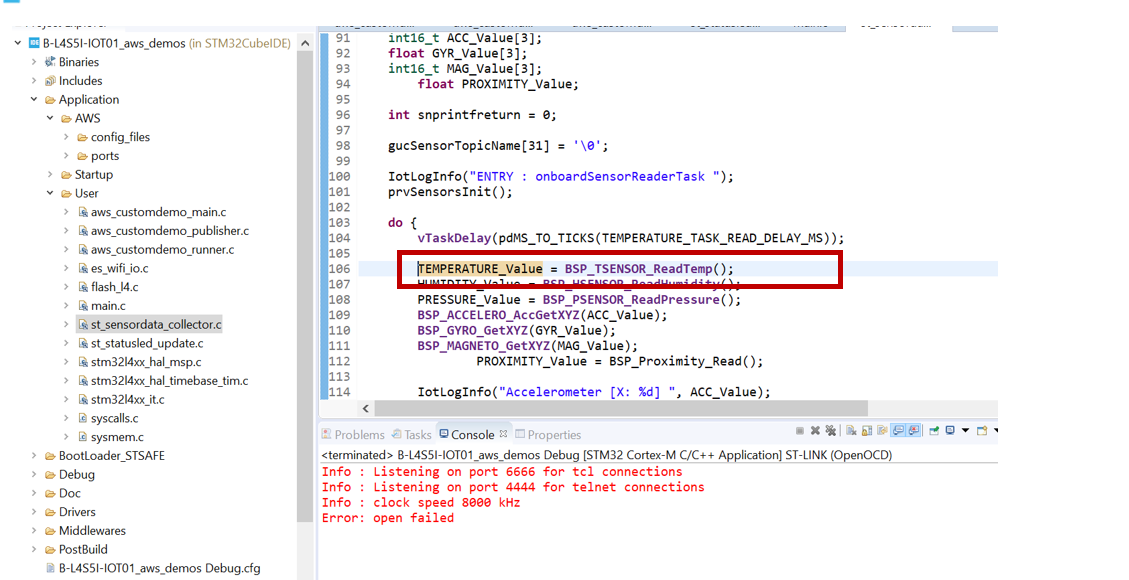The width and height of the screenshot is (1129, 580).
Task: Select the Debug folder
Action: click(x=76, y=474)
